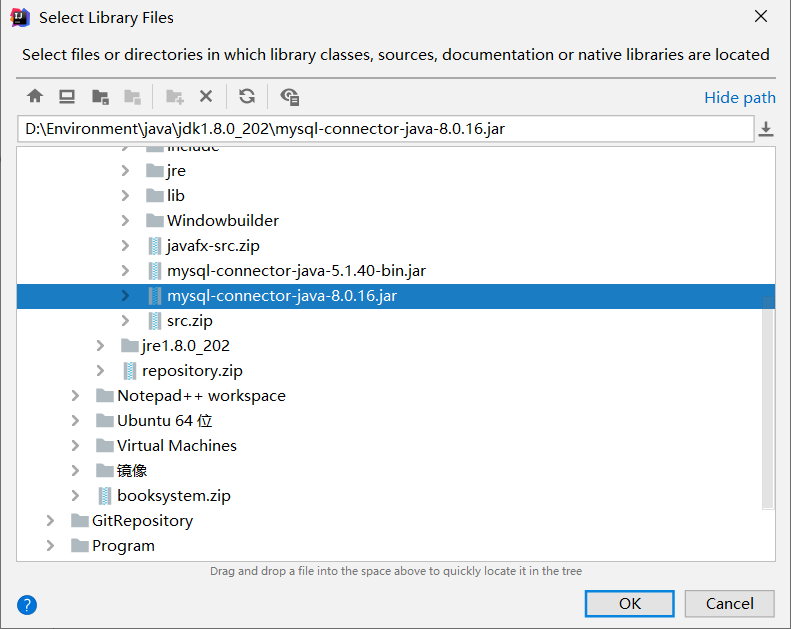
Task: Click the src.zip archive icon
Action: pos(155,321)
